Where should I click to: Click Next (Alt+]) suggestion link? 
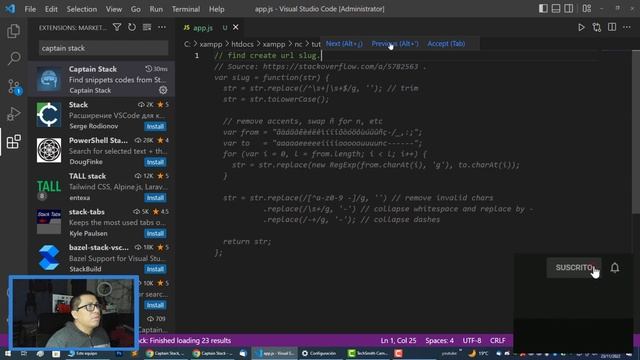coord(344,44)
